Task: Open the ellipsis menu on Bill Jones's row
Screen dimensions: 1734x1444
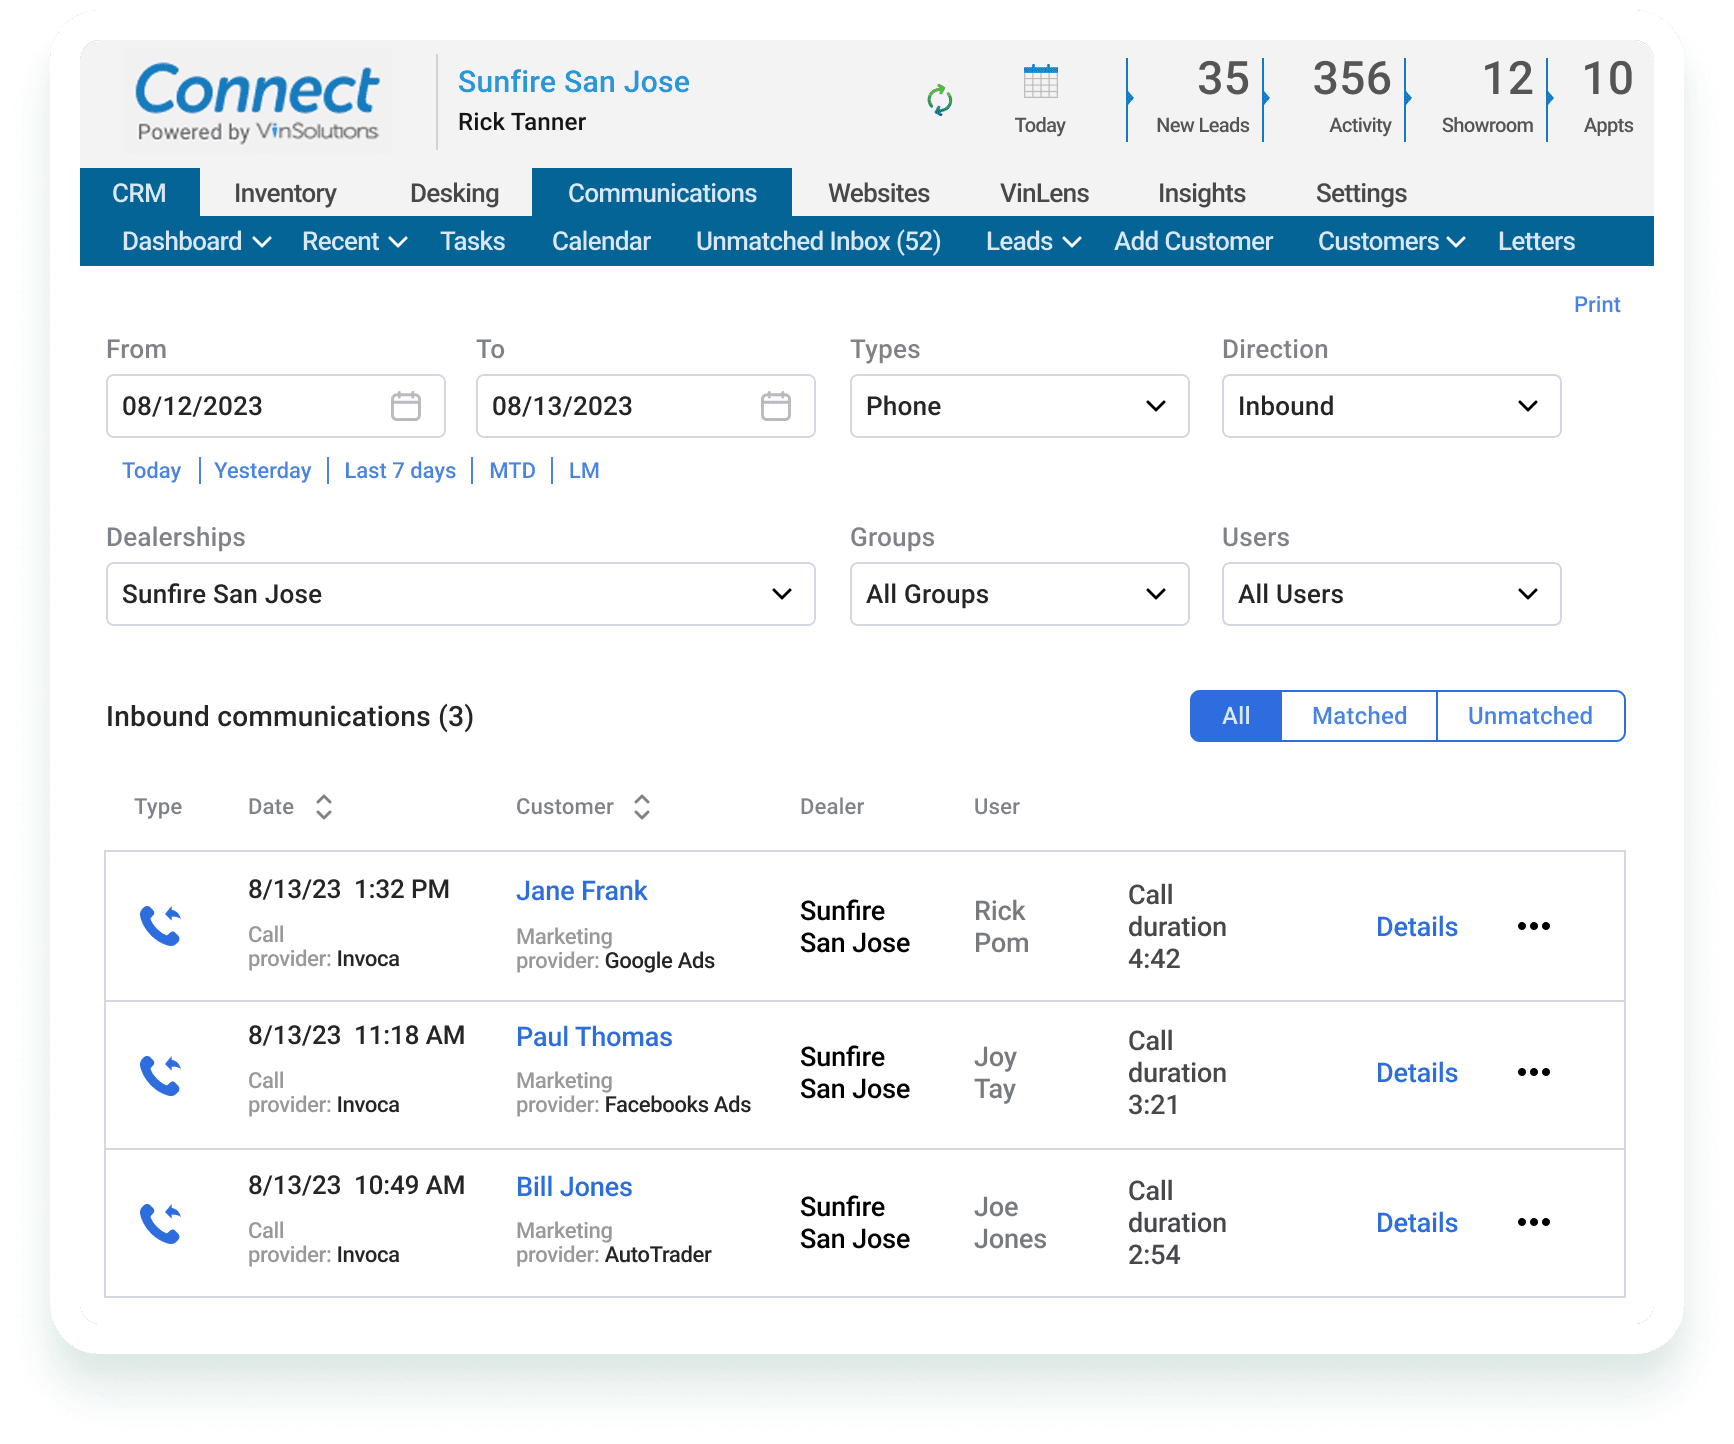Action: pos(1533,1222)
